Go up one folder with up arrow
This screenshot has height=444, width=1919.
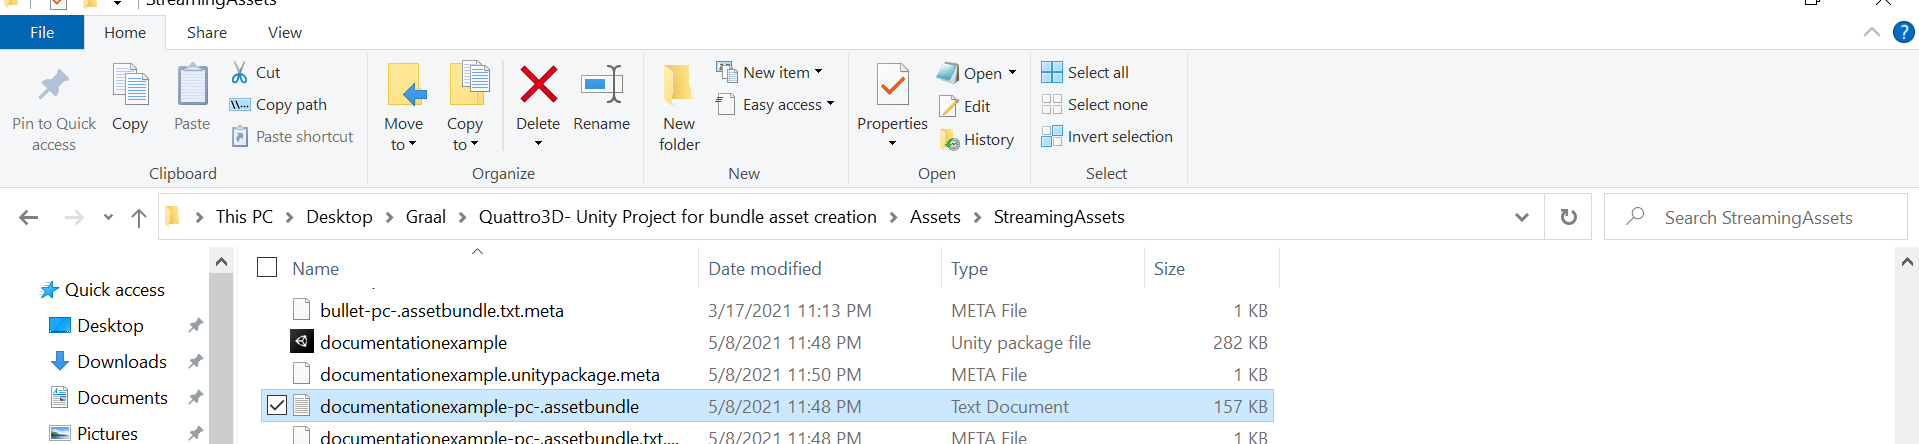pos(139,217)
